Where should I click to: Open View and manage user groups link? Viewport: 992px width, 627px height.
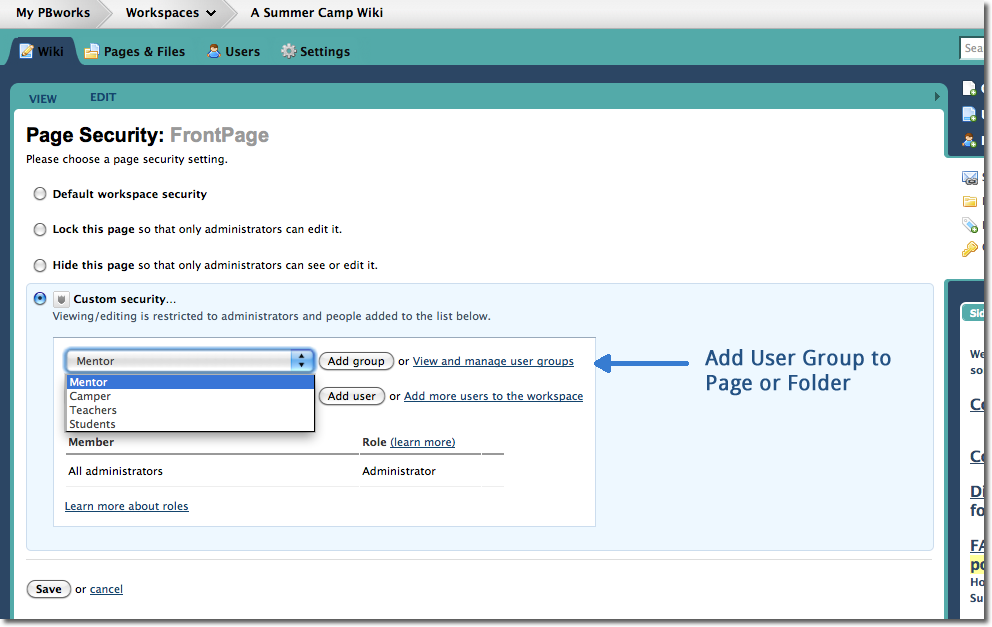click(493, 361)
